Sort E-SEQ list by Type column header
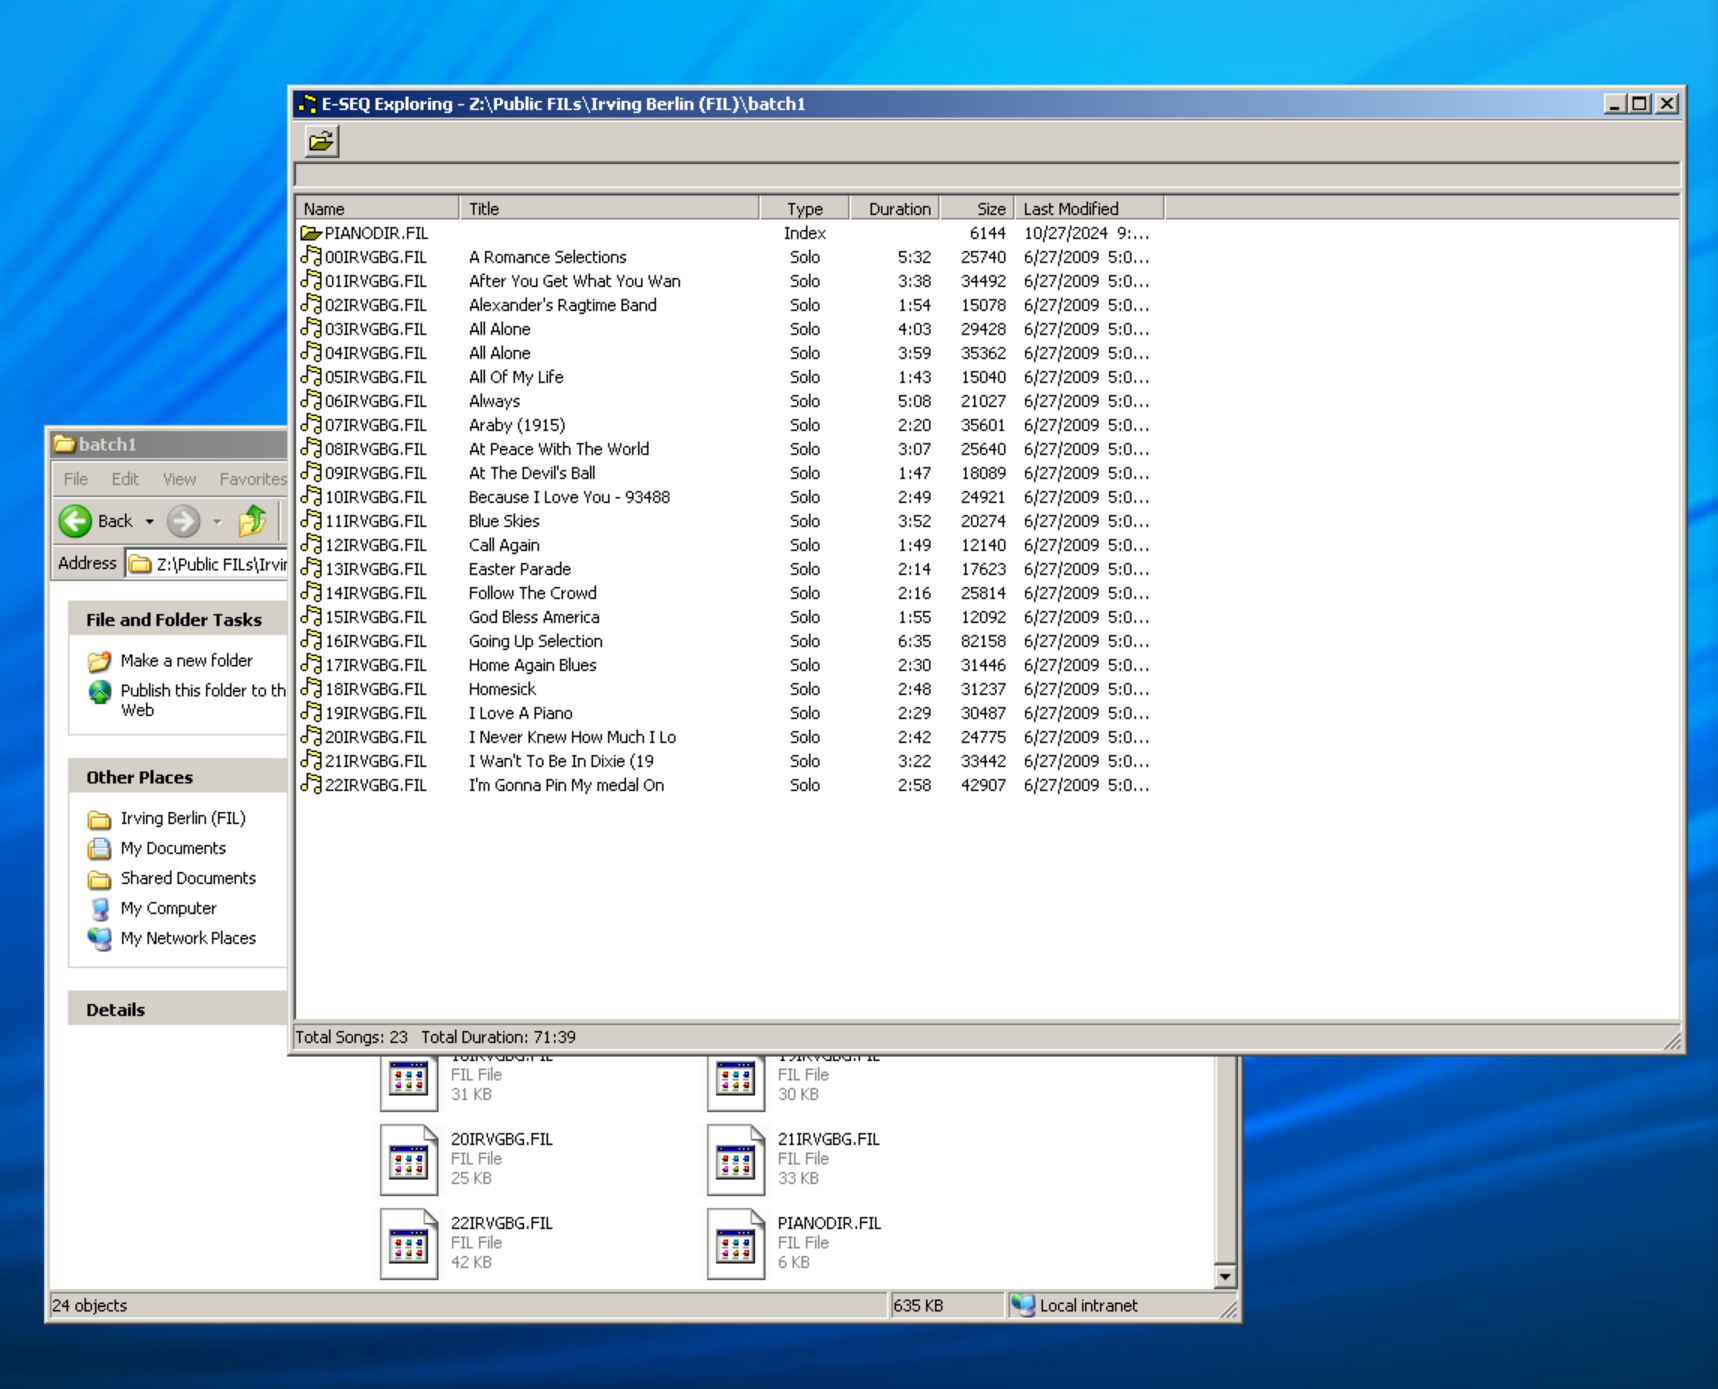The width and height of the screenshot is (1718, 1389). click(x=805, y=209)
